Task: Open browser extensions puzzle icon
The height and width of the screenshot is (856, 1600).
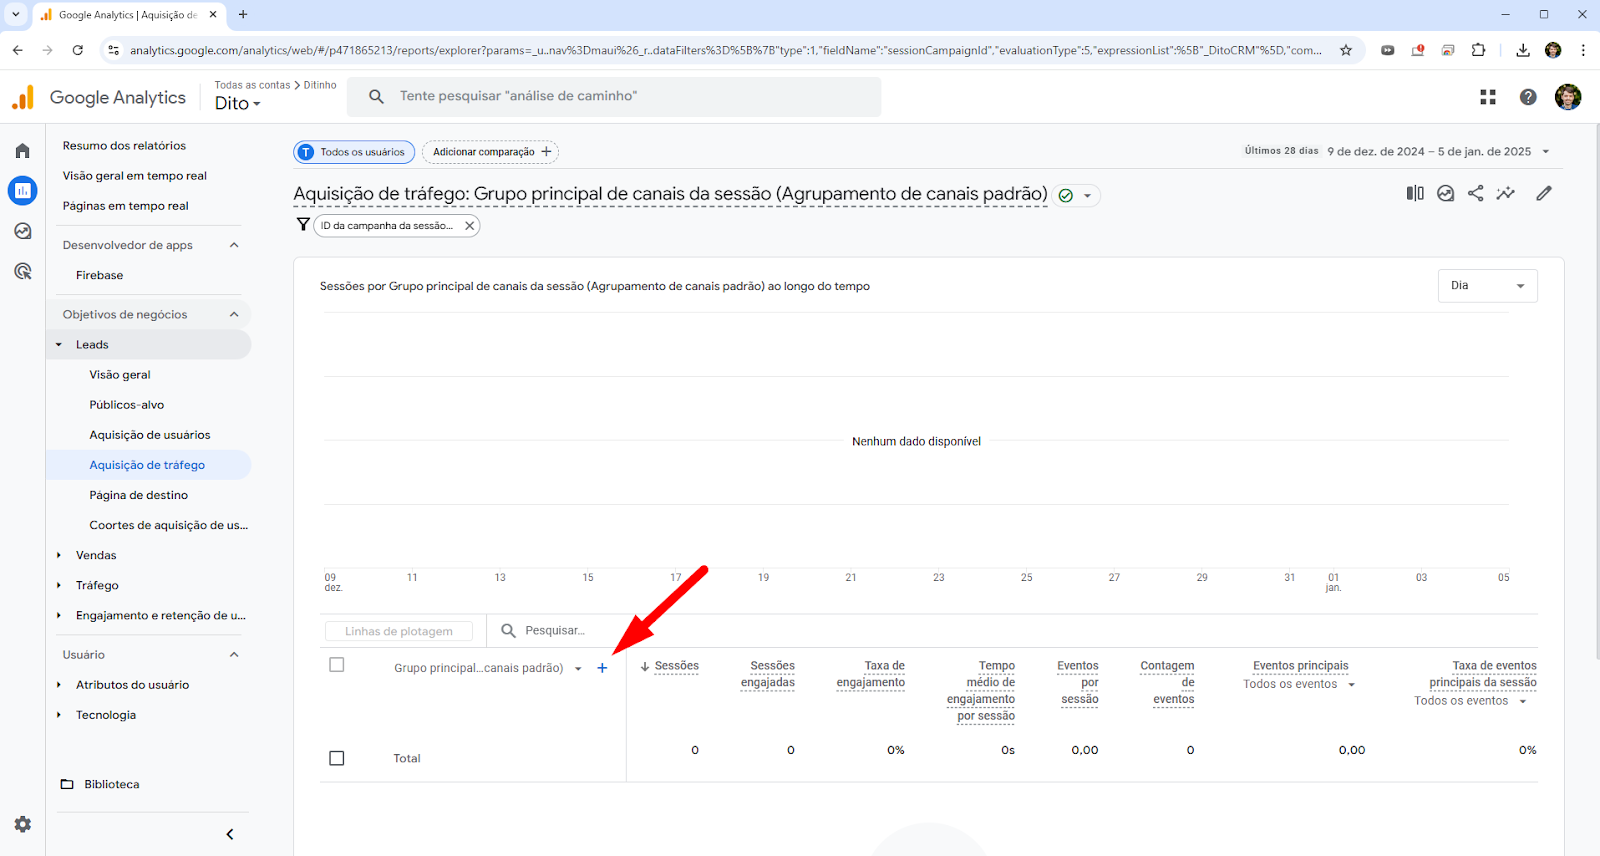Action: (x=1478, y=50)
